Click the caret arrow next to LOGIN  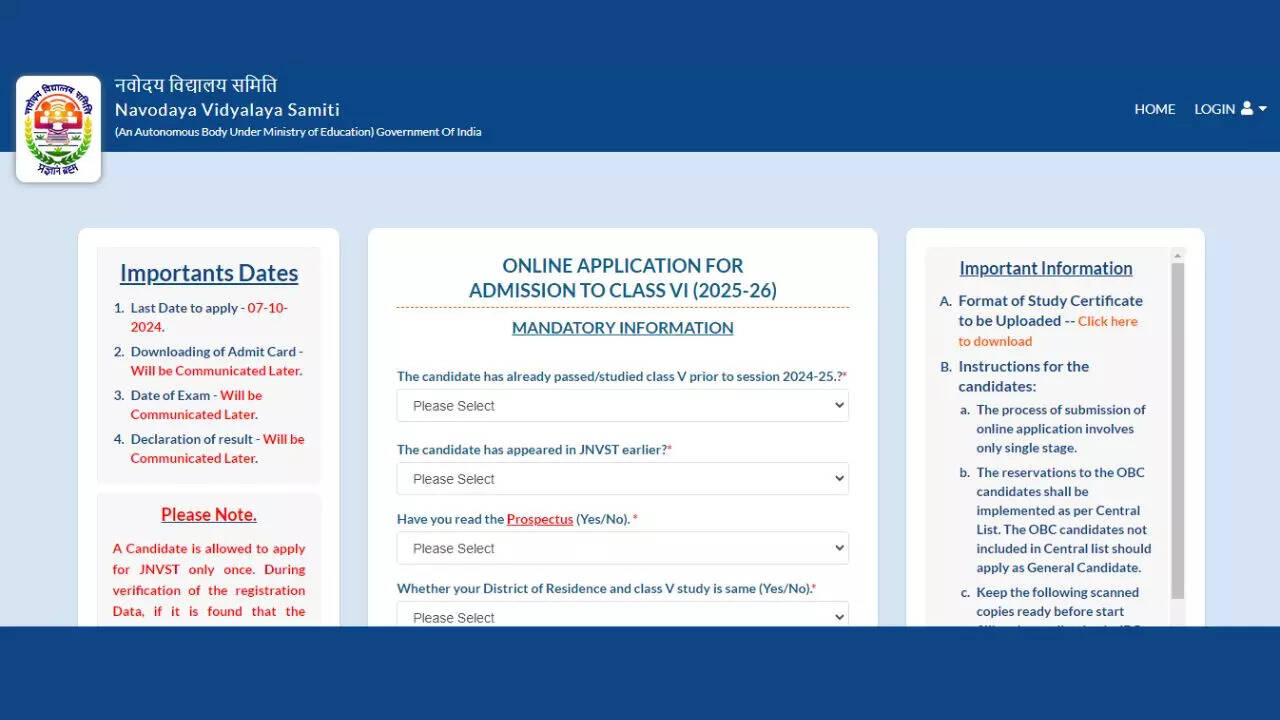[1263, 109]
